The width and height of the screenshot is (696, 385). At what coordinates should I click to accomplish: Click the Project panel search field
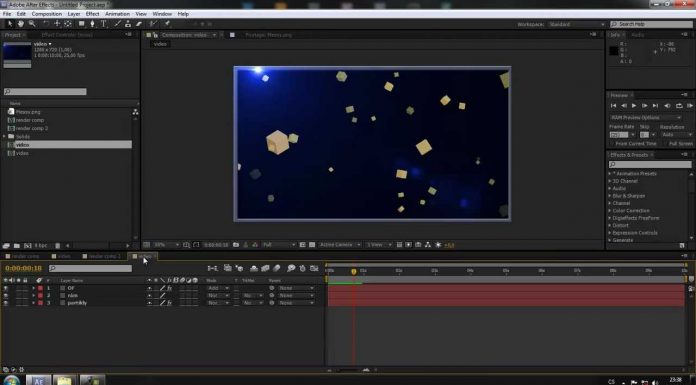coord(45,91)
